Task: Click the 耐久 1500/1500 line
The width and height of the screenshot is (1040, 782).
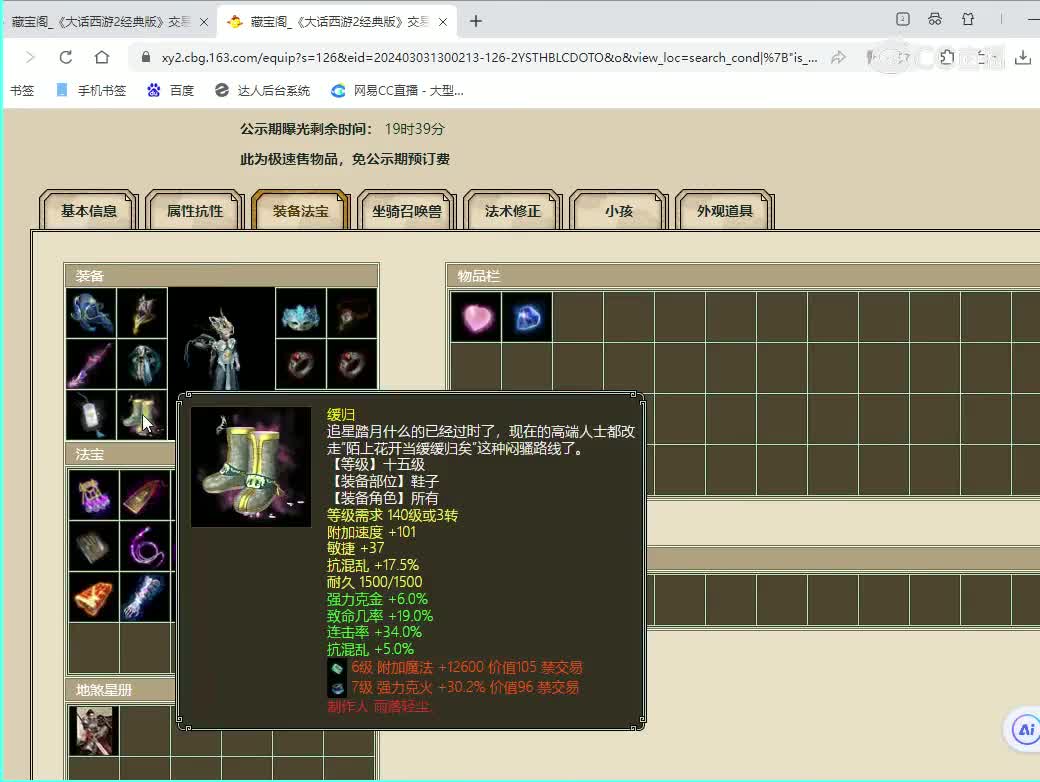Action: [x=375, y=582]
